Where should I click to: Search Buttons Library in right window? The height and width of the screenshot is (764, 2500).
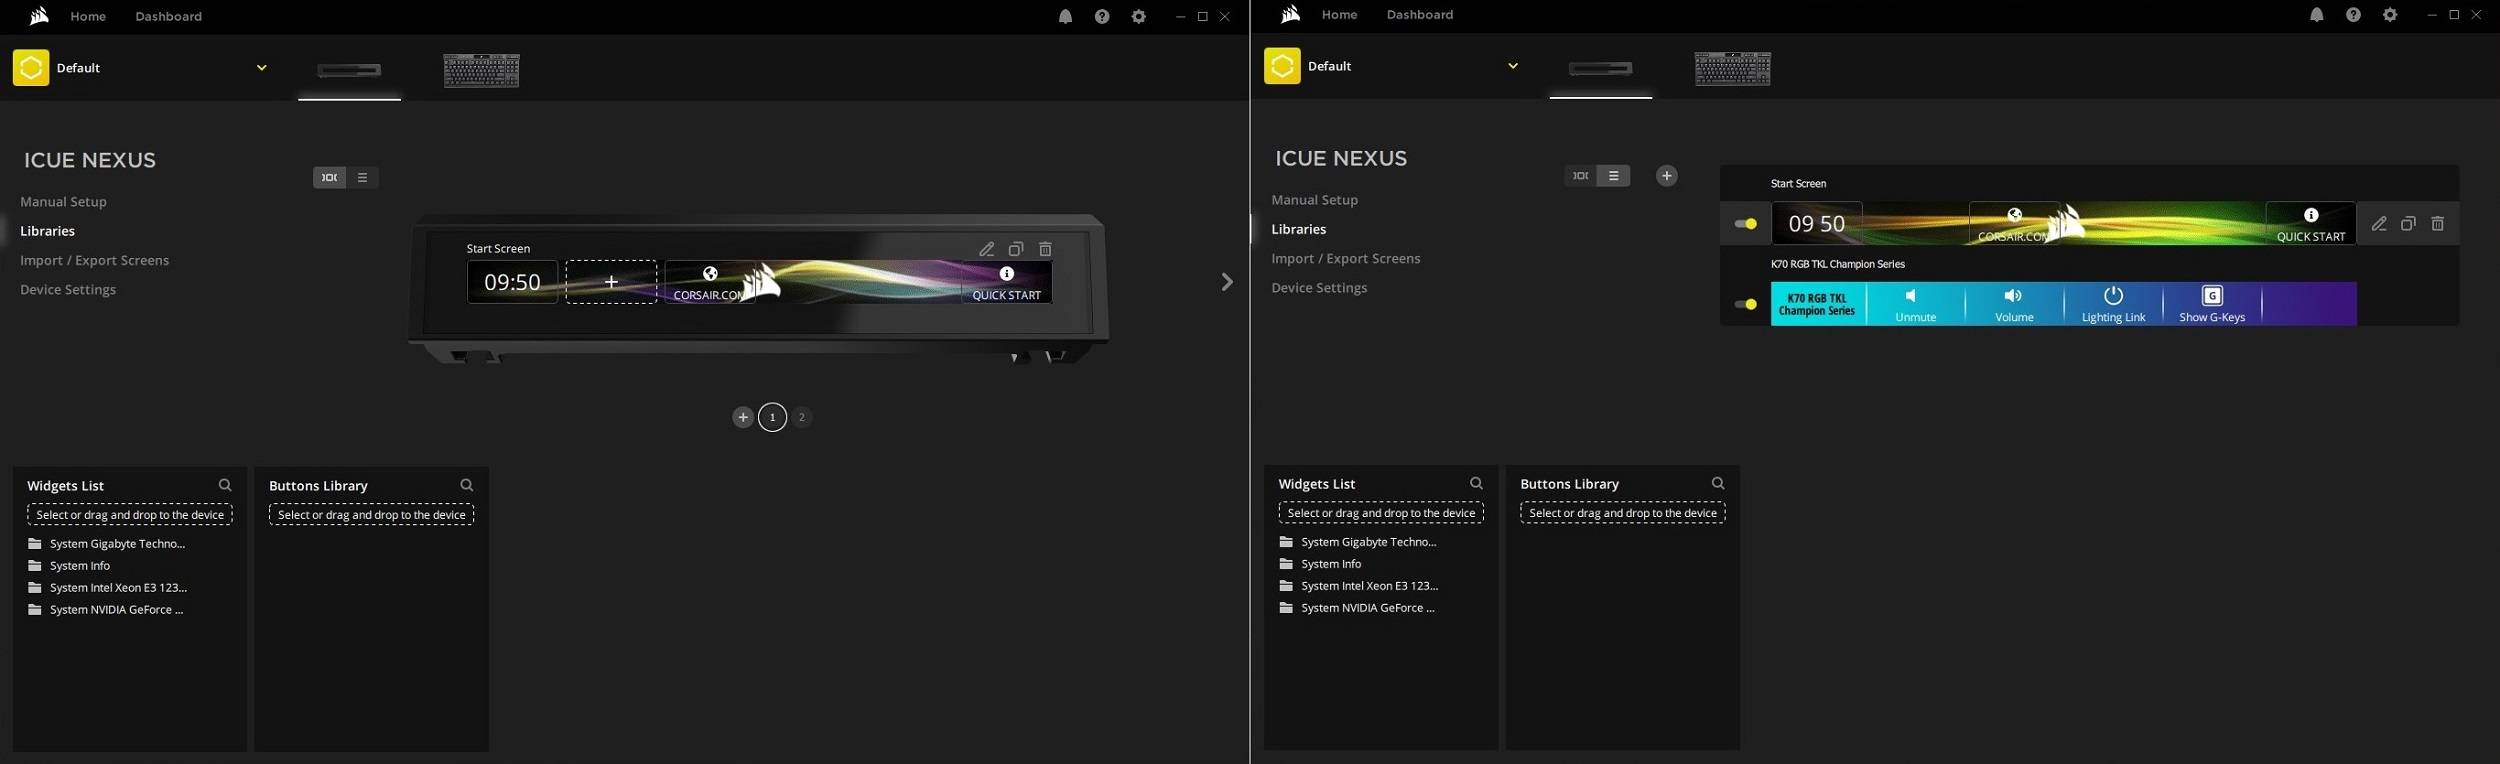(1717, 483)
